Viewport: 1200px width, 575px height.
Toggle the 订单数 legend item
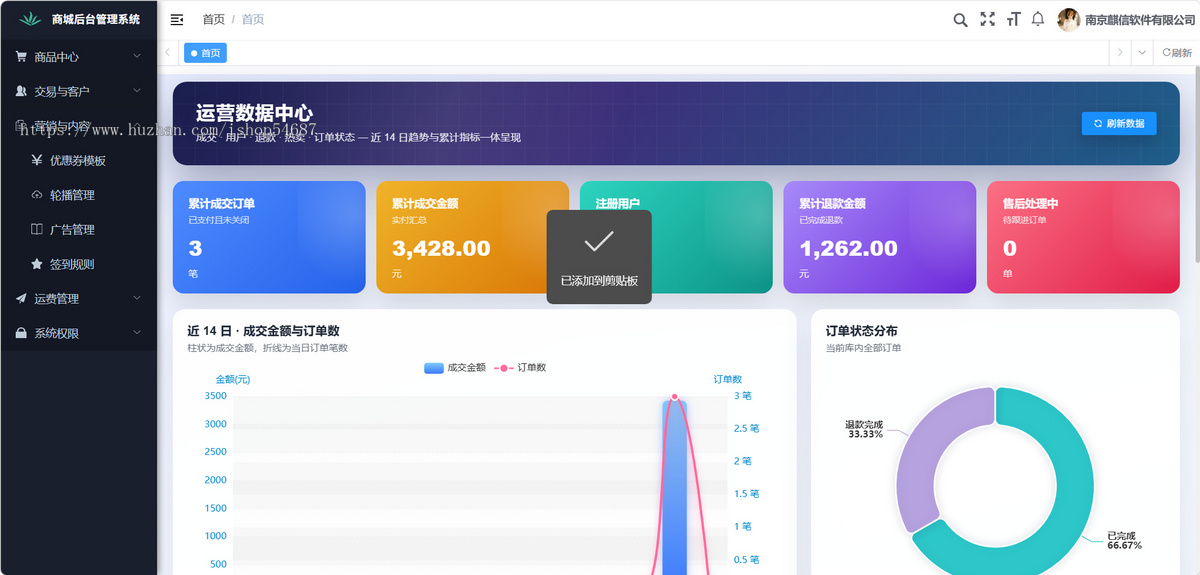point(520,367)
